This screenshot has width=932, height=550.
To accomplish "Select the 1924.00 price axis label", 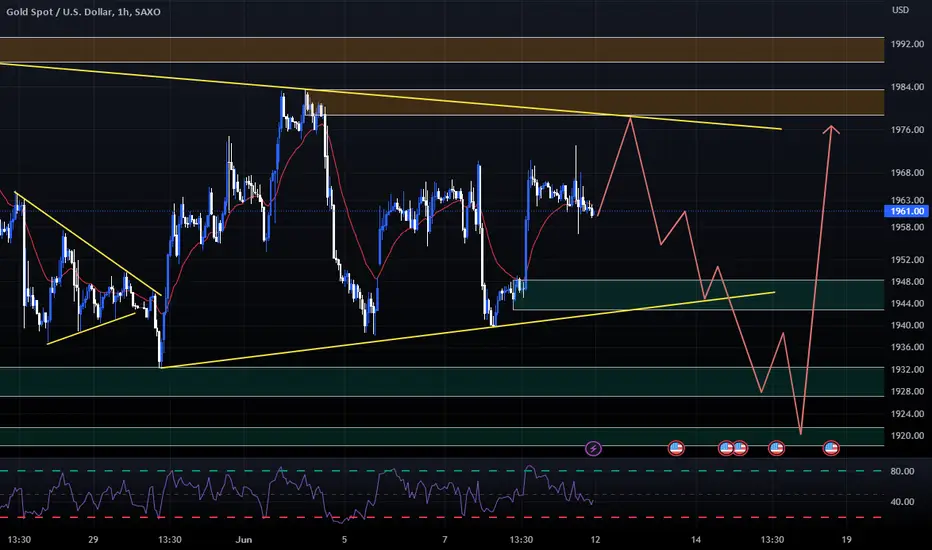I will (x=907, y=413).
